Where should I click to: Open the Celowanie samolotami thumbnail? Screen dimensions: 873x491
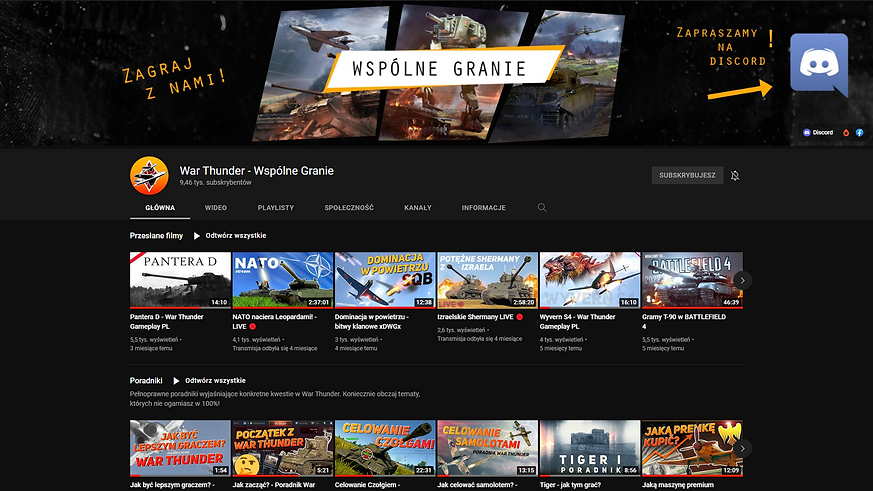point(487,448)
